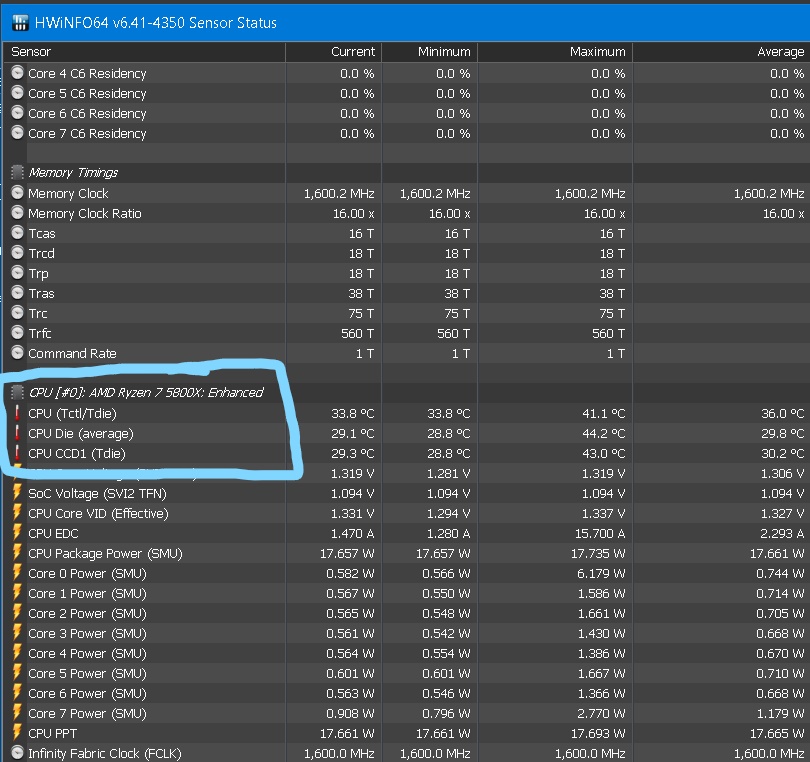Click the 33.8 °C current value of CPU (Tctl/Tdie)
Viewport: 810px width, 762px height.
point(353,413)
